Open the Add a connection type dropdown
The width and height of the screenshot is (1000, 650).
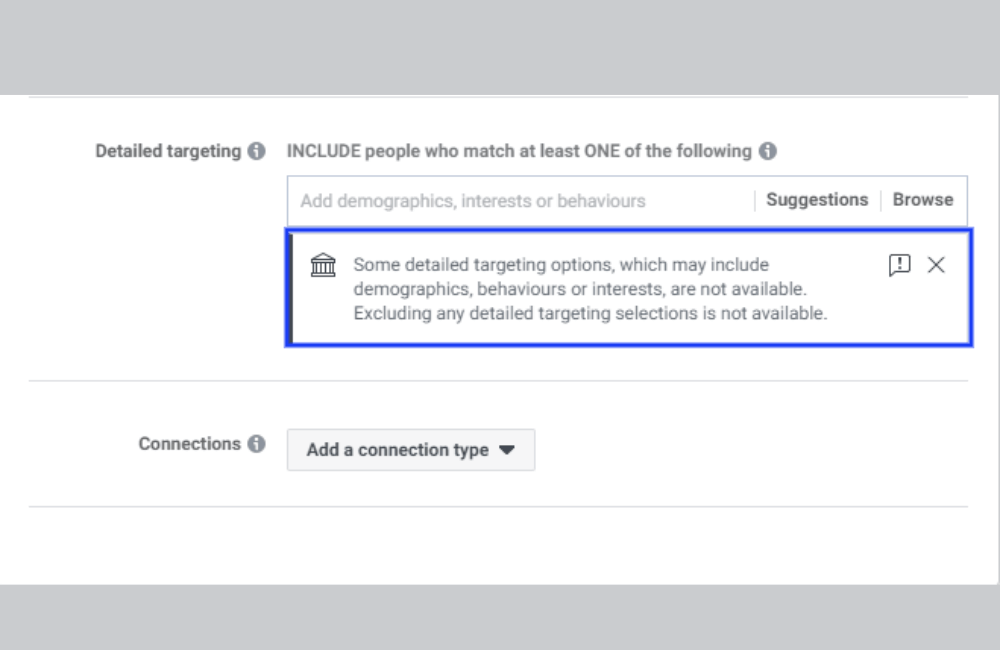click(410, 449)
